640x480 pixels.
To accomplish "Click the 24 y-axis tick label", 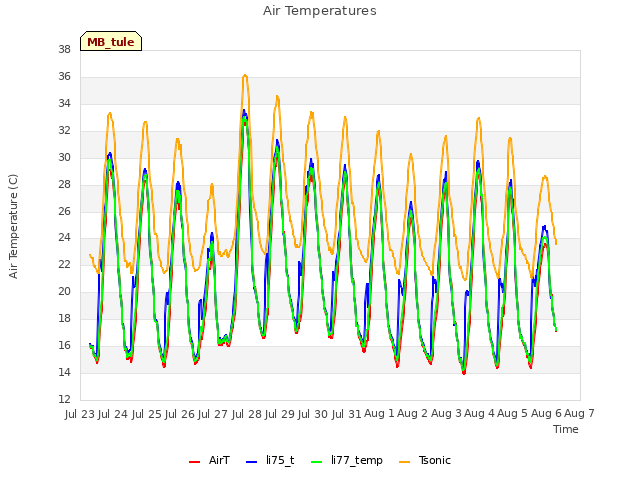I will pos(64,238).
